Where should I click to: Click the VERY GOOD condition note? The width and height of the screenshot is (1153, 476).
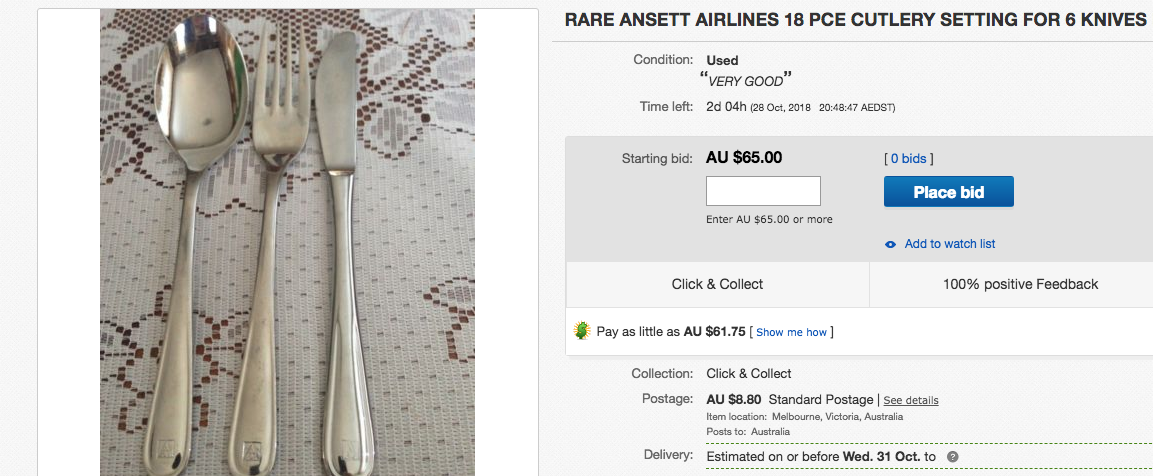coord(744,80)
